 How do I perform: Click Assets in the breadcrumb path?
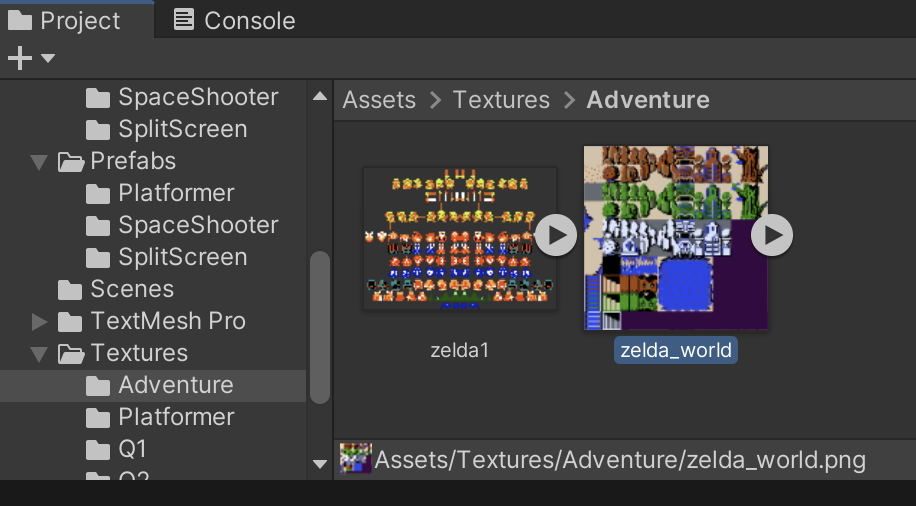pos(379,100)
